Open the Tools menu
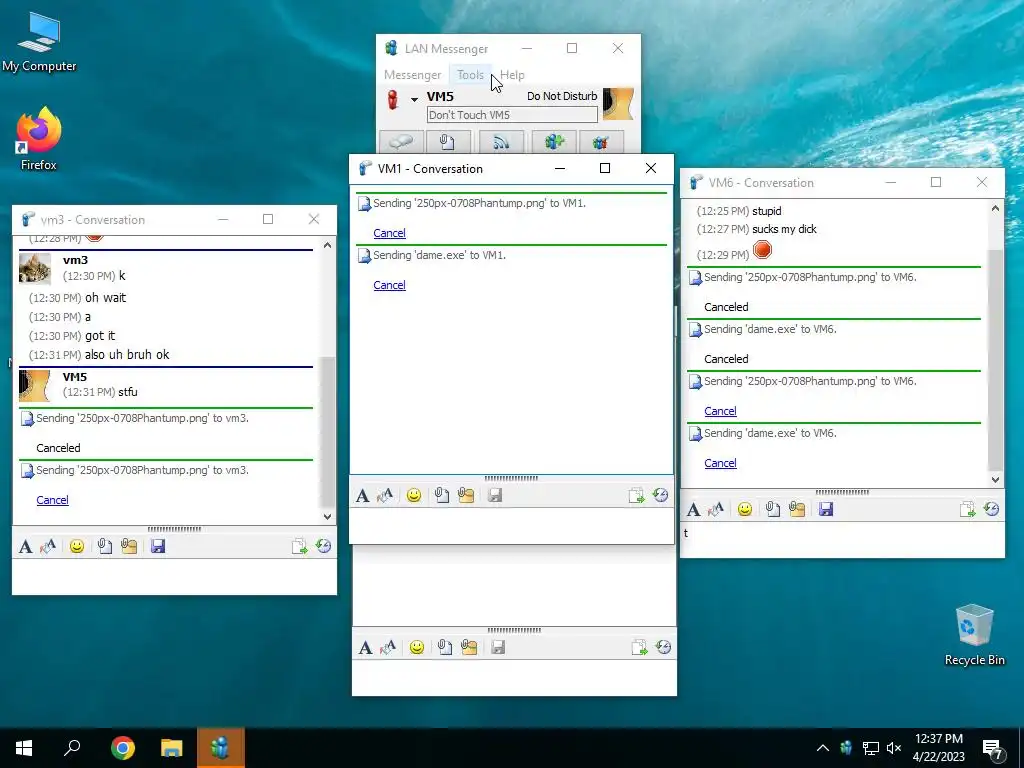Viewport: 1024px width, 768px height. click(470, 75)
